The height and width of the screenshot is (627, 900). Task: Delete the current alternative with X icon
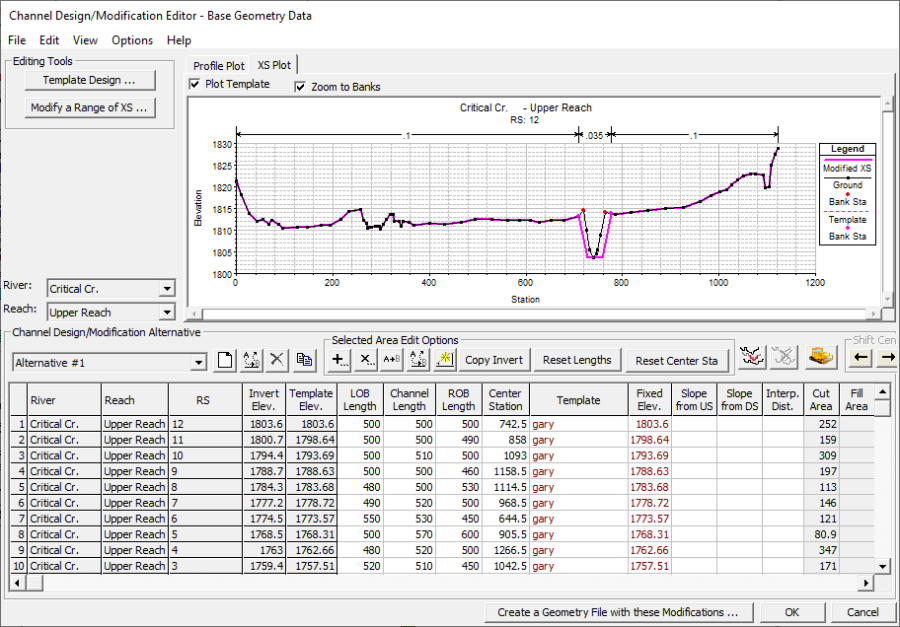(278, 361)
